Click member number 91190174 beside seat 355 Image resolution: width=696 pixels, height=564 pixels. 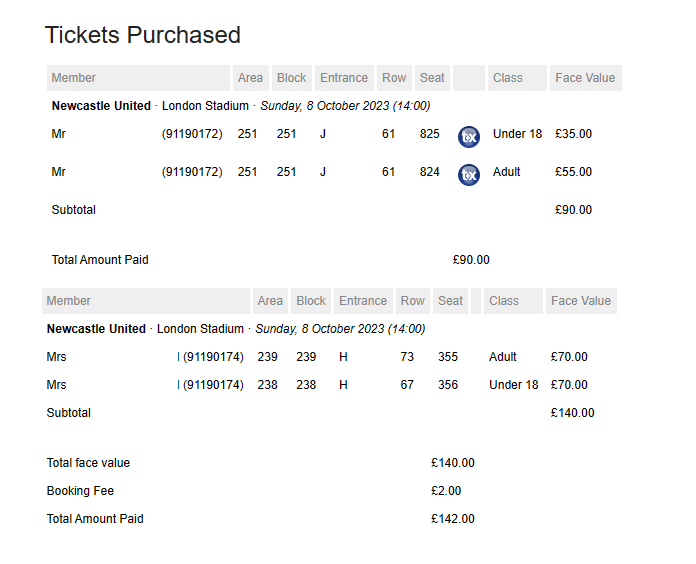213,357
